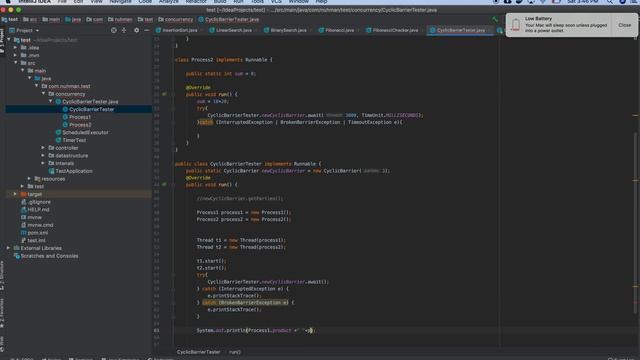Collapse the concurrency package

click(43, 94)
